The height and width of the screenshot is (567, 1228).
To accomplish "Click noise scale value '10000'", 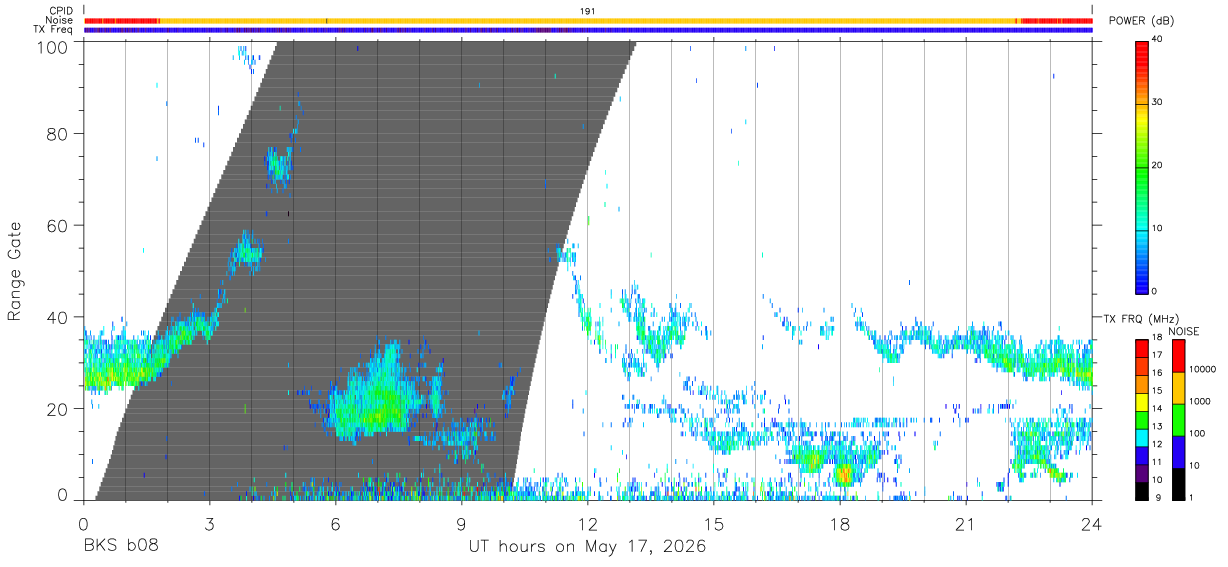I will coord(1202,370).
